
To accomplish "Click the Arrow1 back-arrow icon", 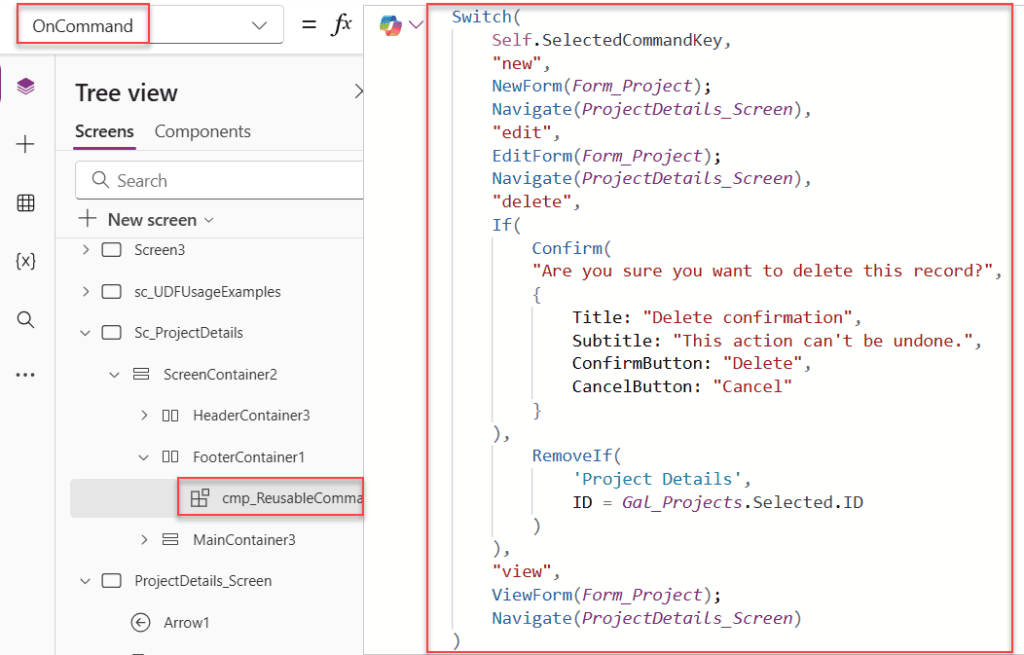I will point(140,622).
